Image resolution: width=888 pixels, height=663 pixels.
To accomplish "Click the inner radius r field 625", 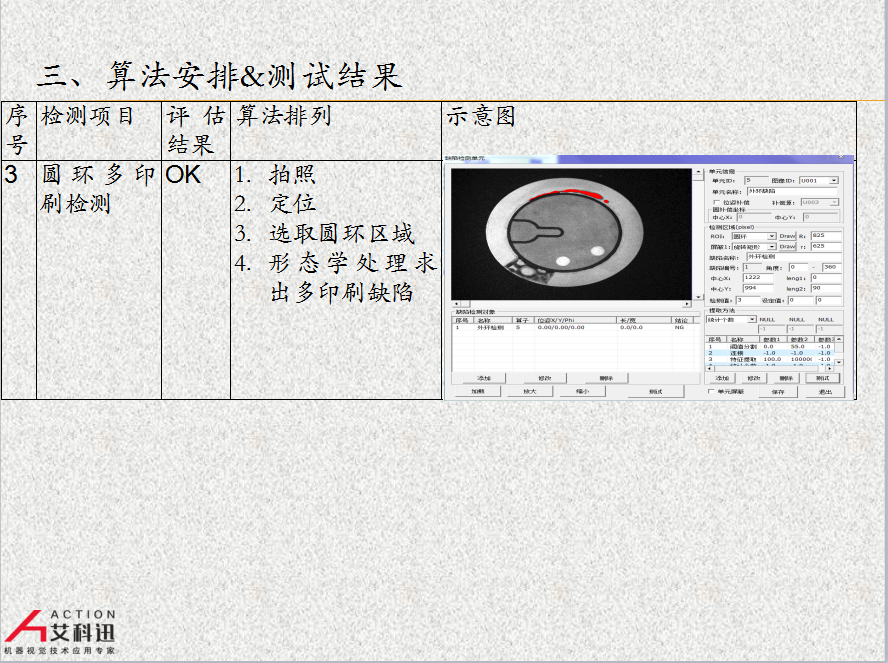I will (826, 246).
